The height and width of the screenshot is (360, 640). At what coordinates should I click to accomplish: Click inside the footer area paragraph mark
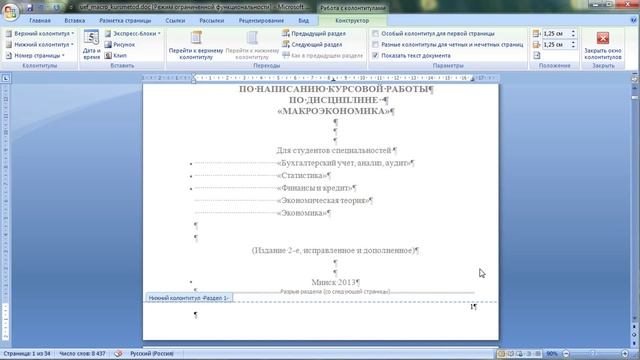[196, 315]
